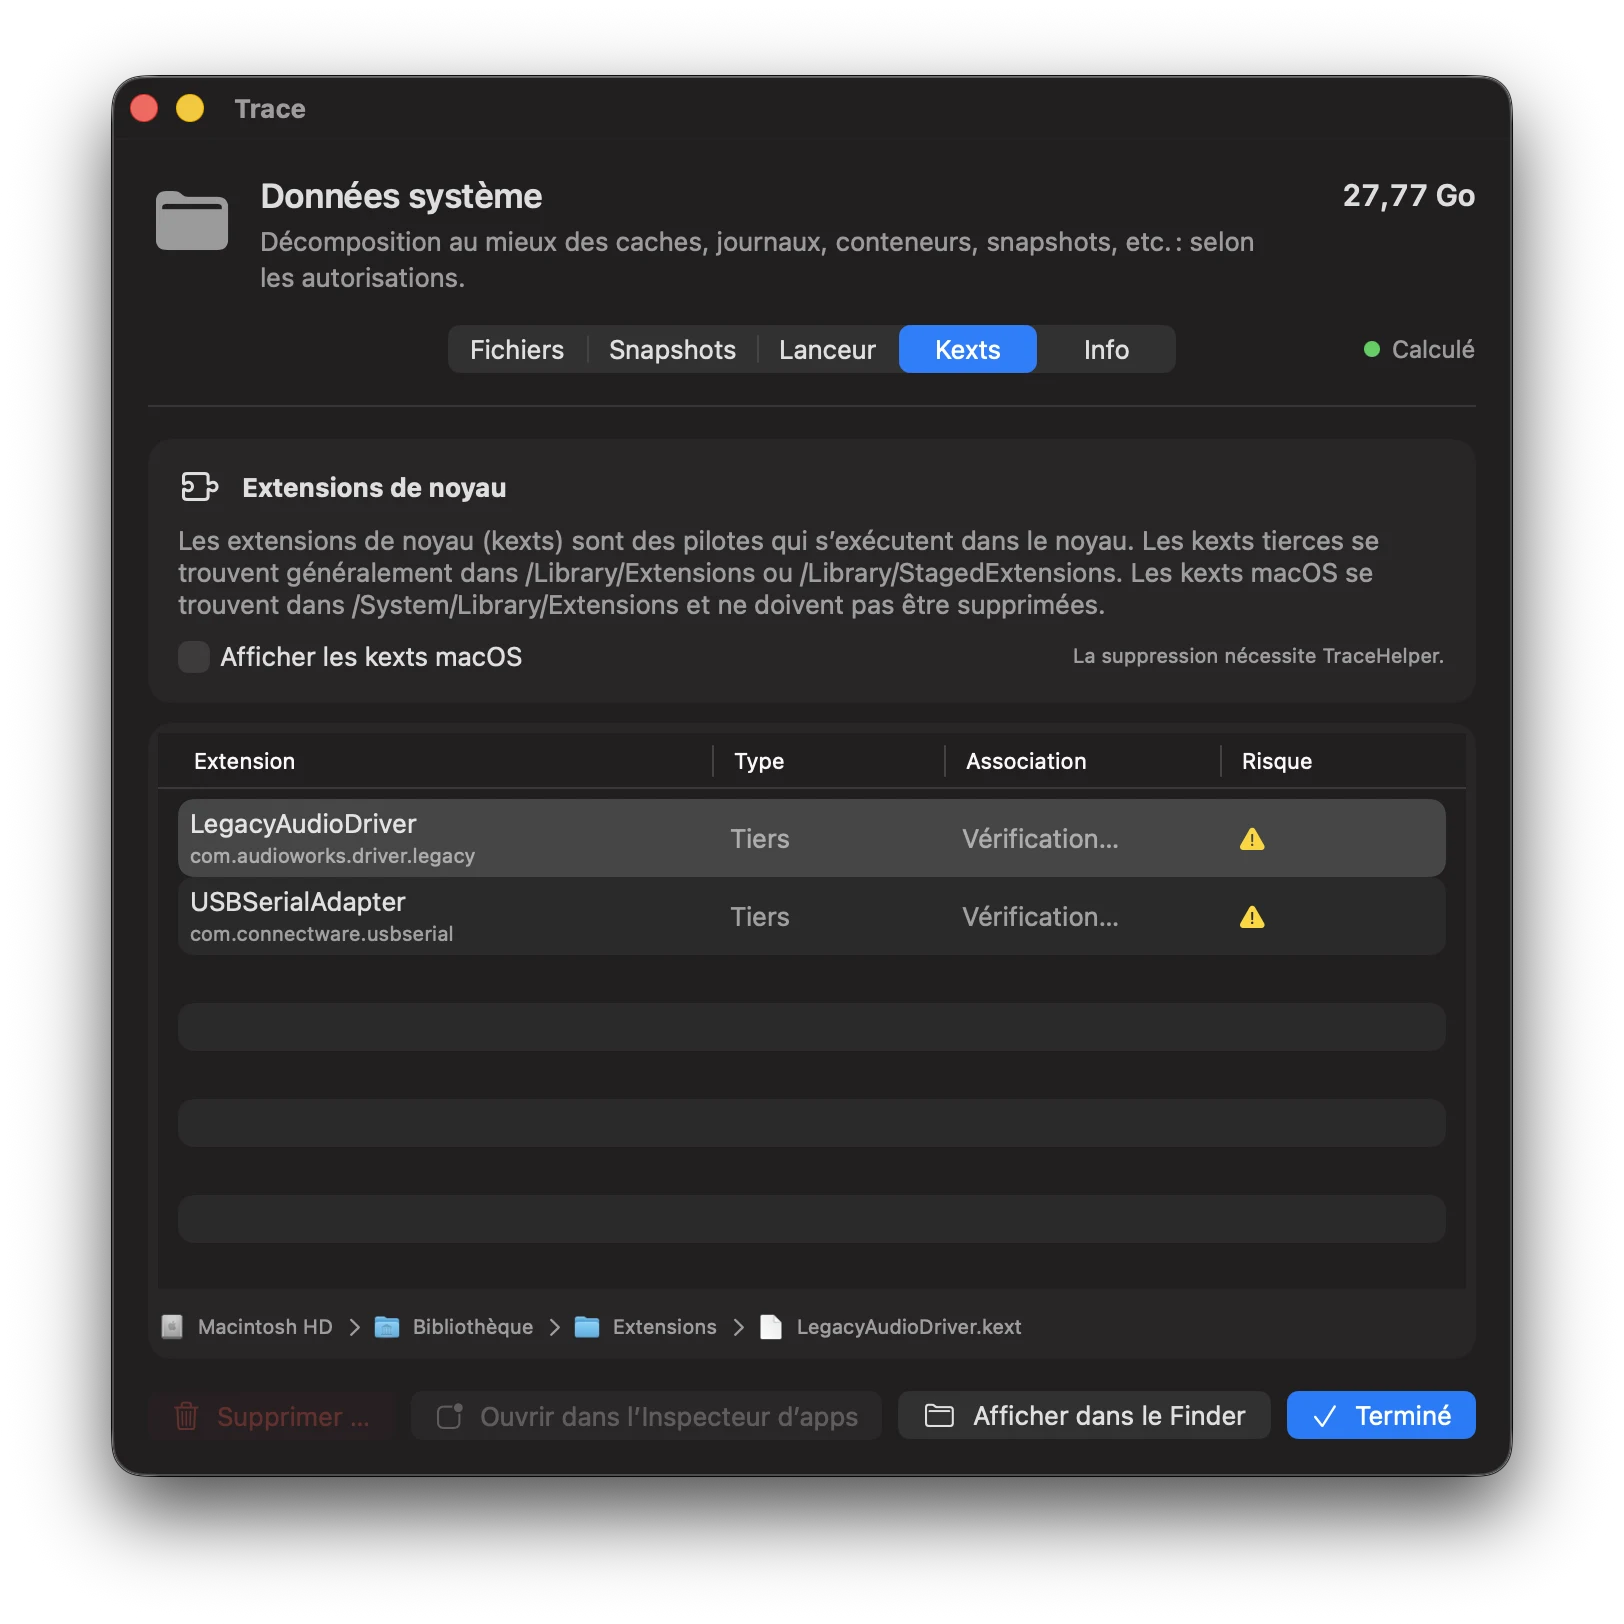Click com.connectware.usbserial bundle identifier
1624x1624 pixels.
(x=321, y=934)
